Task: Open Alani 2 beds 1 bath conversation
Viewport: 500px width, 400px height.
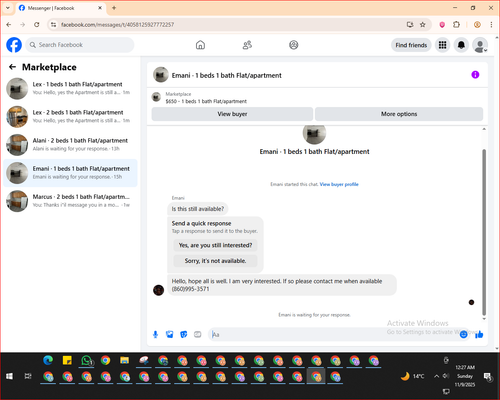Action: tap(70, 145)
